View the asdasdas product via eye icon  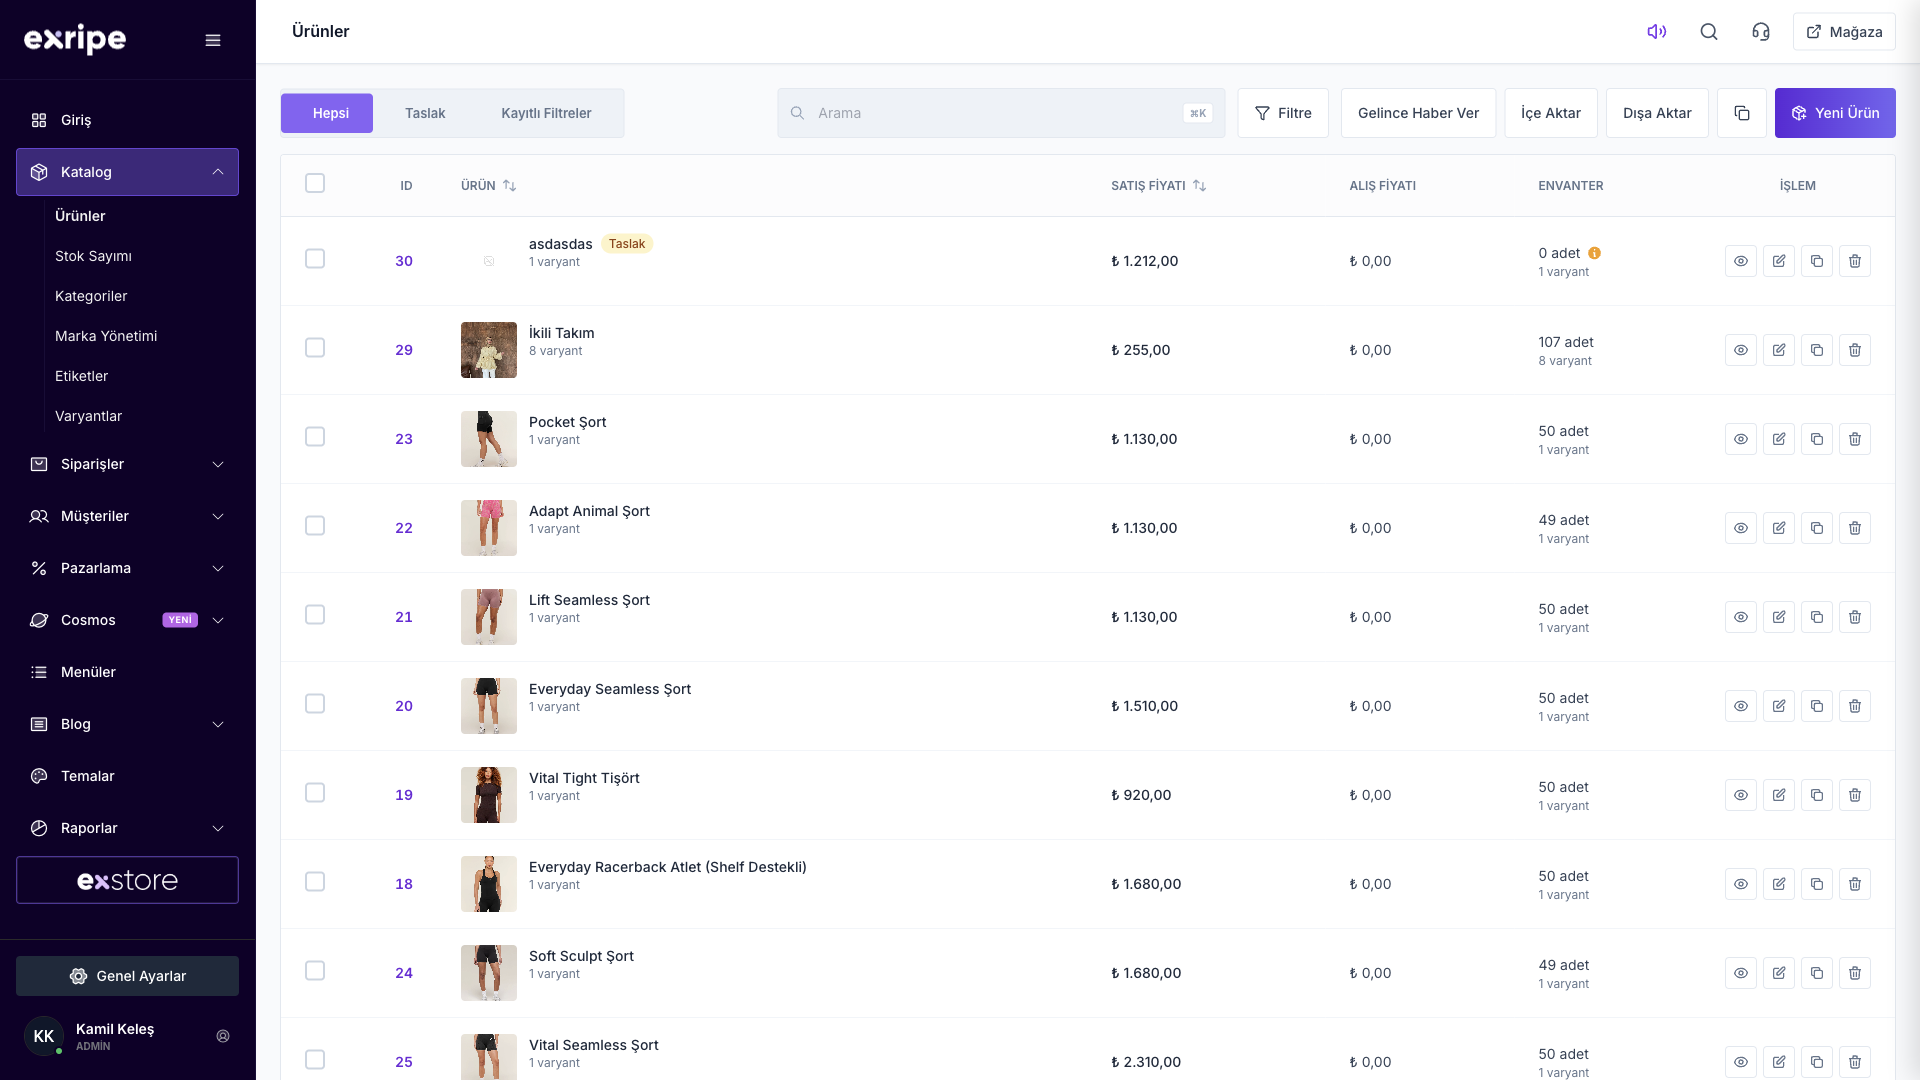(1741, 261)
